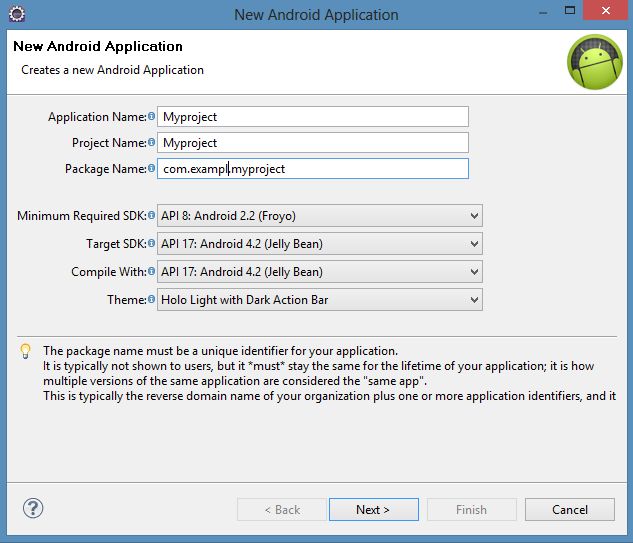Focus the Application Name text field
This screenshot has height=543, width=633.
(x=313, y=117)
